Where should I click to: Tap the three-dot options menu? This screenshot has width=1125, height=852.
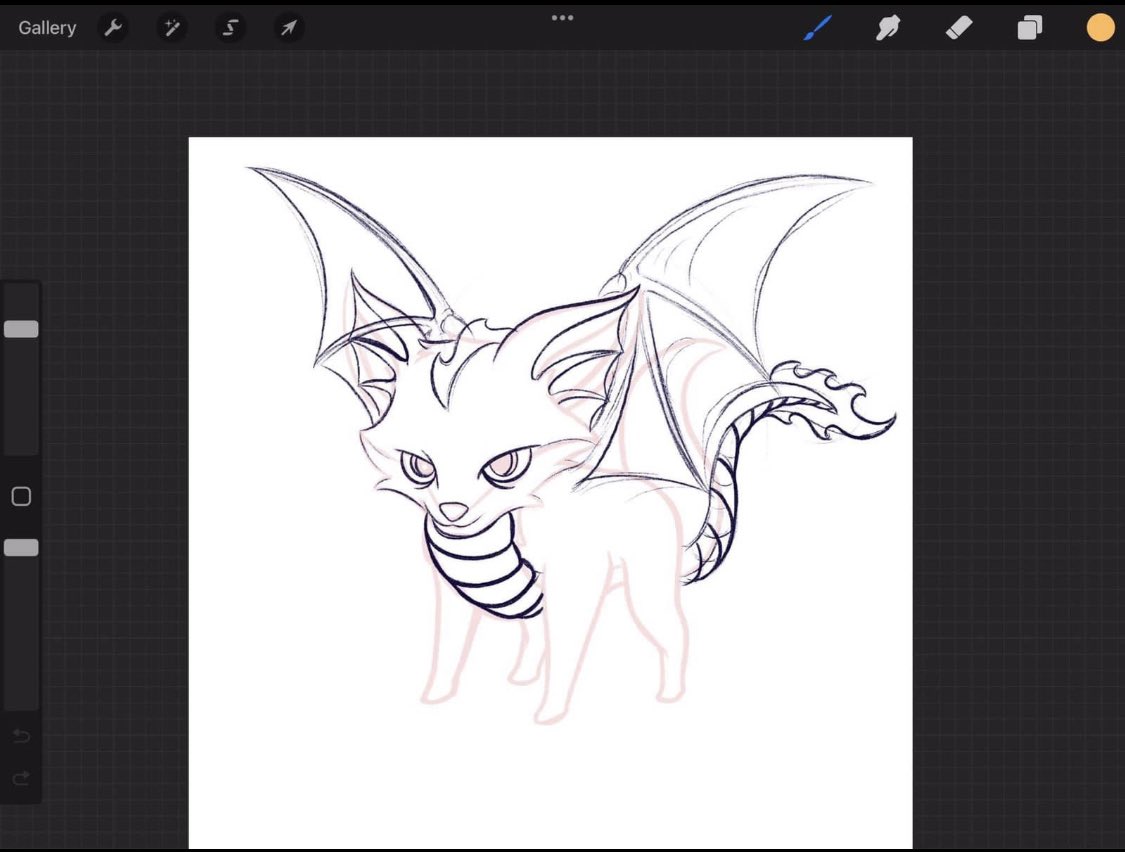click(562, 18)
